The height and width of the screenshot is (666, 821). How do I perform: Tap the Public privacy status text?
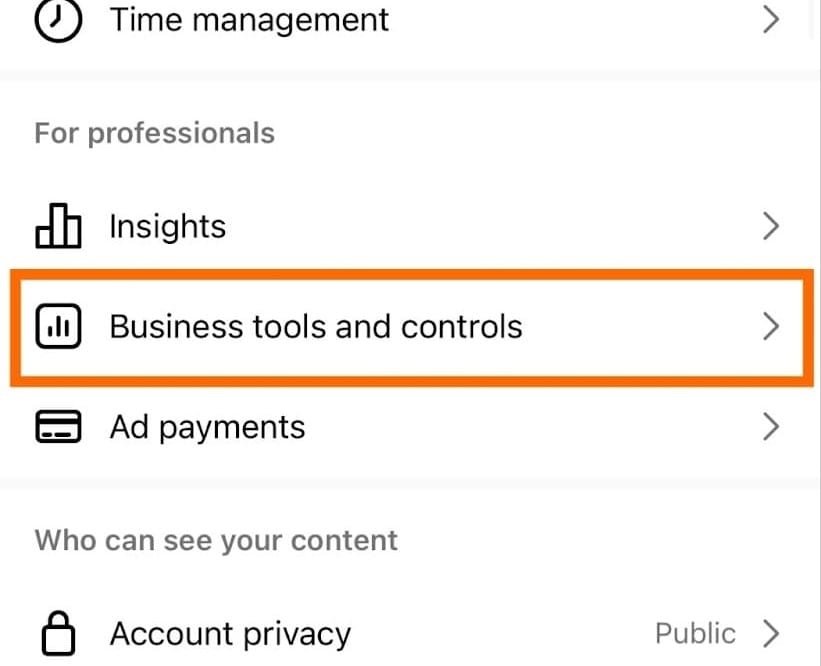pyautogui.click(x=695, y=632)
